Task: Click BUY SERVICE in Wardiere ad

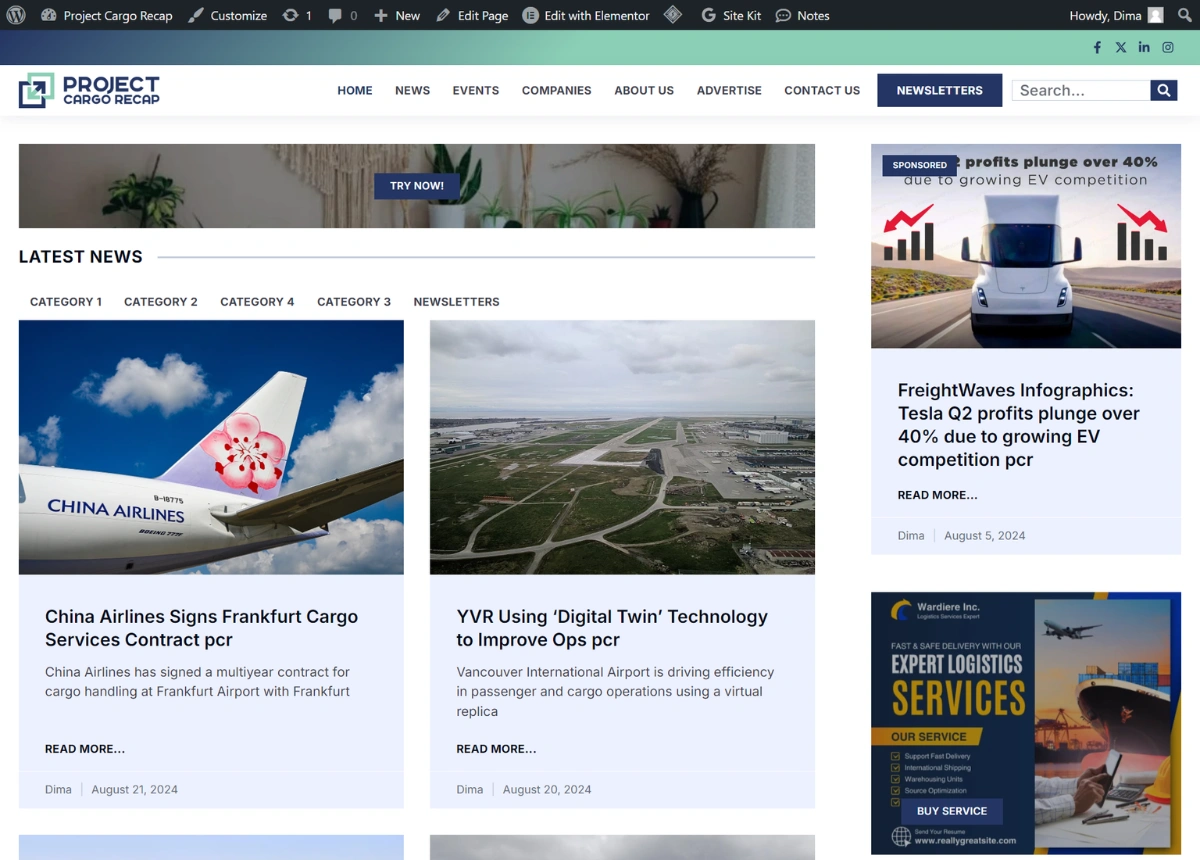Action: [952, 811]
